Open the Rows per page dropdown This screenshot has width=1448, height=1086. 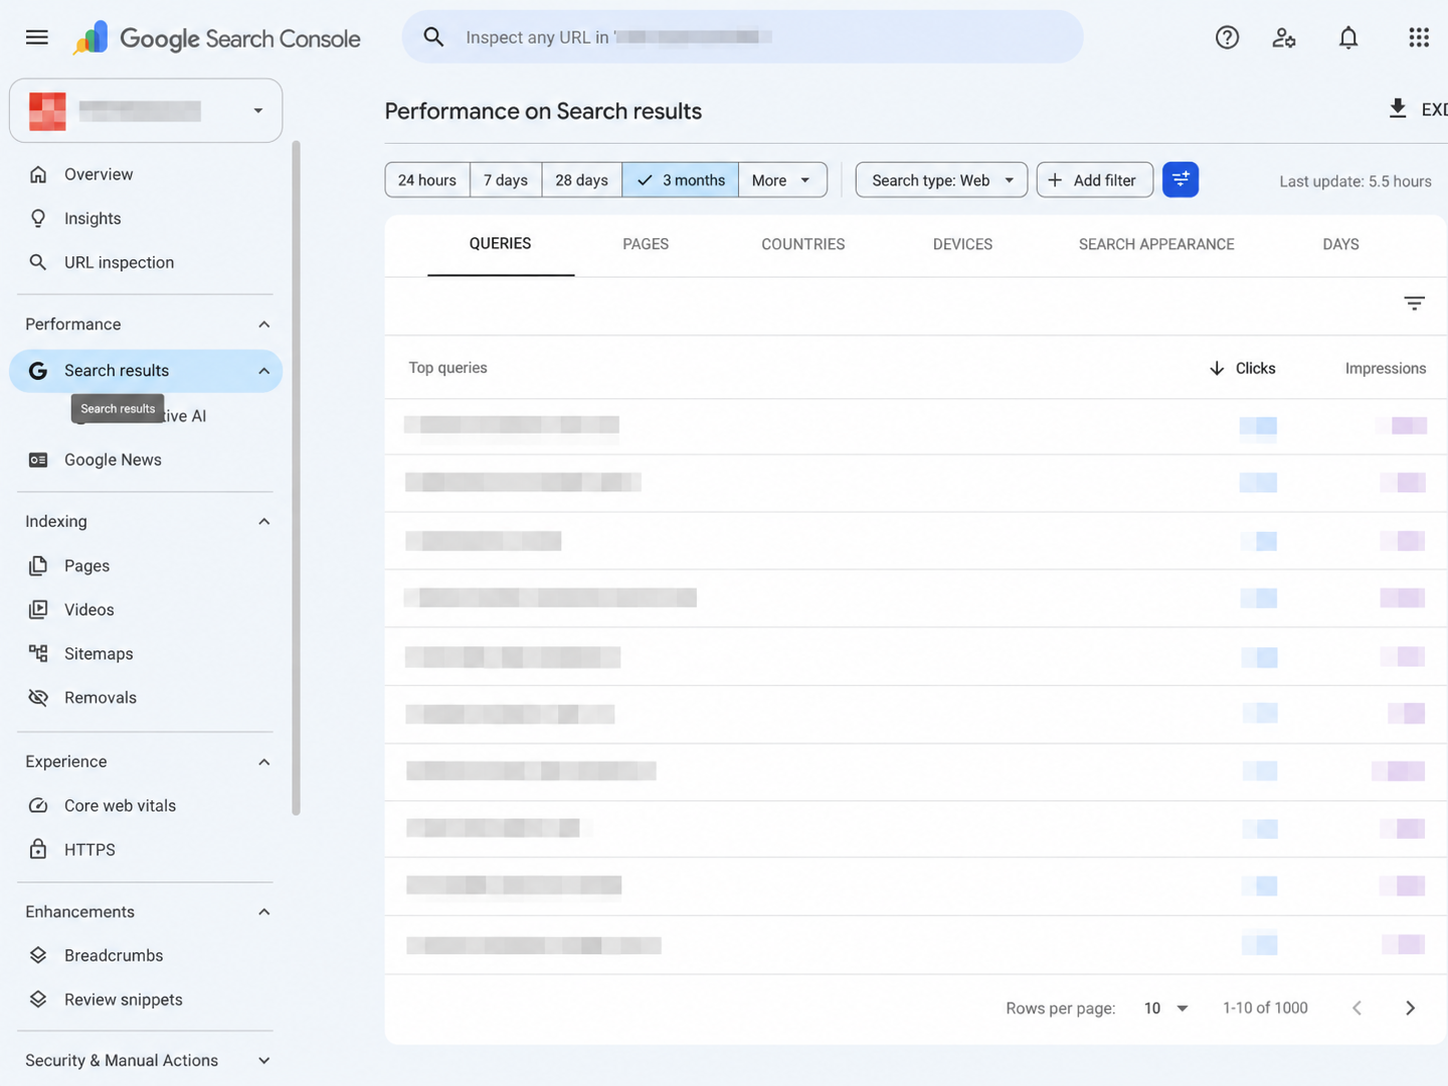pos(1166,1008)
